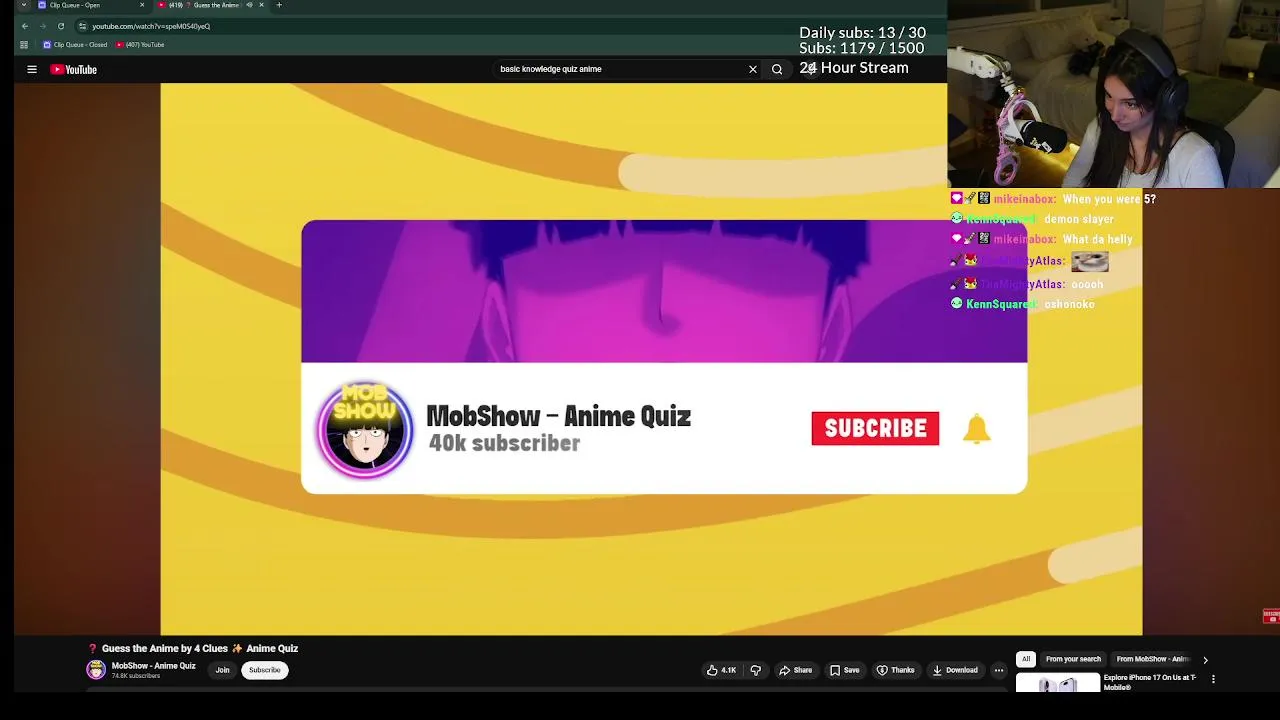Select the All filter chip
The width and height of the screenshot is (1280, 720).
[1026, 659]
